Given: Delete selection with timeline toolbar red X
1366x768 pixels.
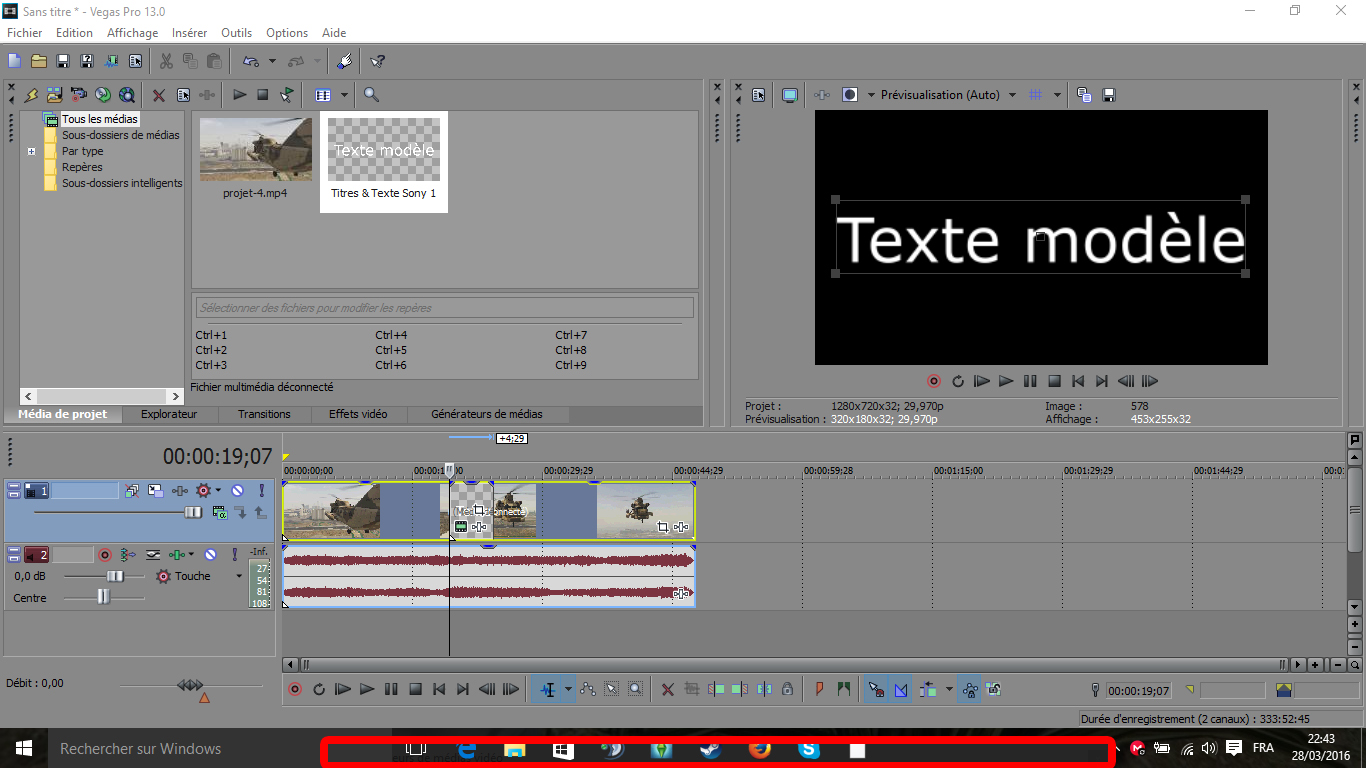Looking at the screenshot, I should point(668,689).
